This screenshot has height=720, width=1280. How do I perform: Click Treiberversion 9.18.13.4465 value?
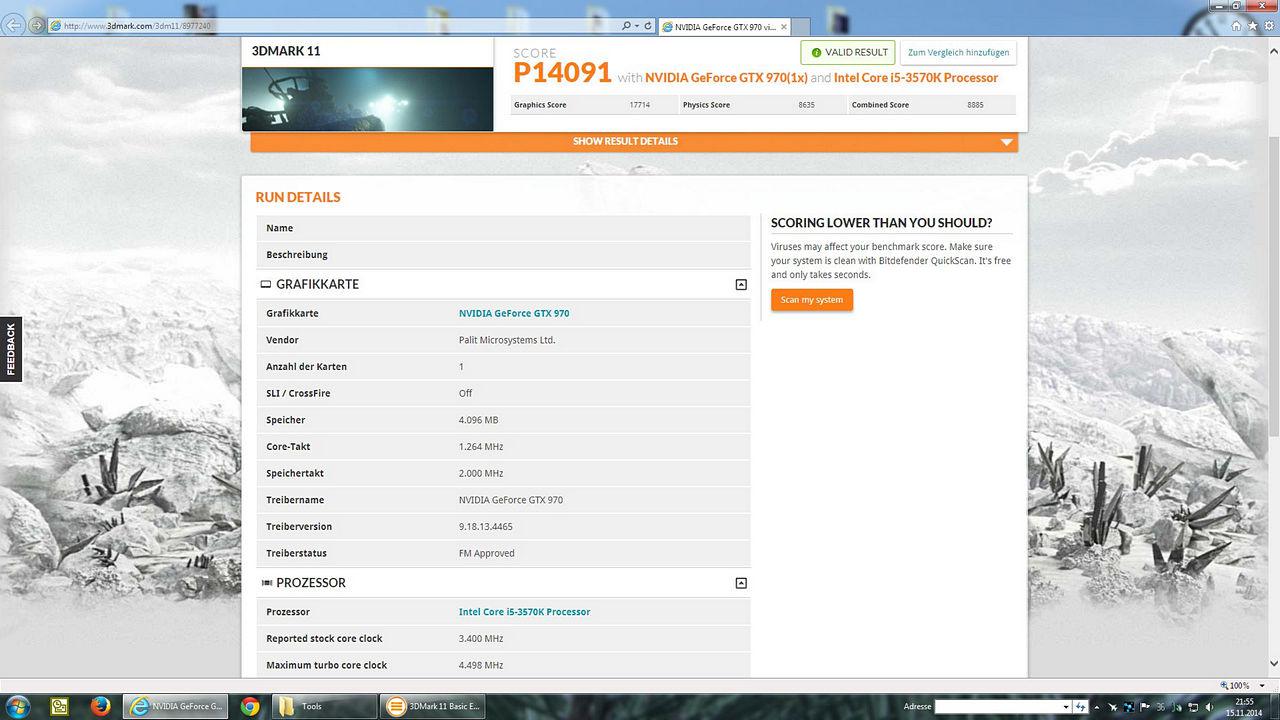[486, 526]
